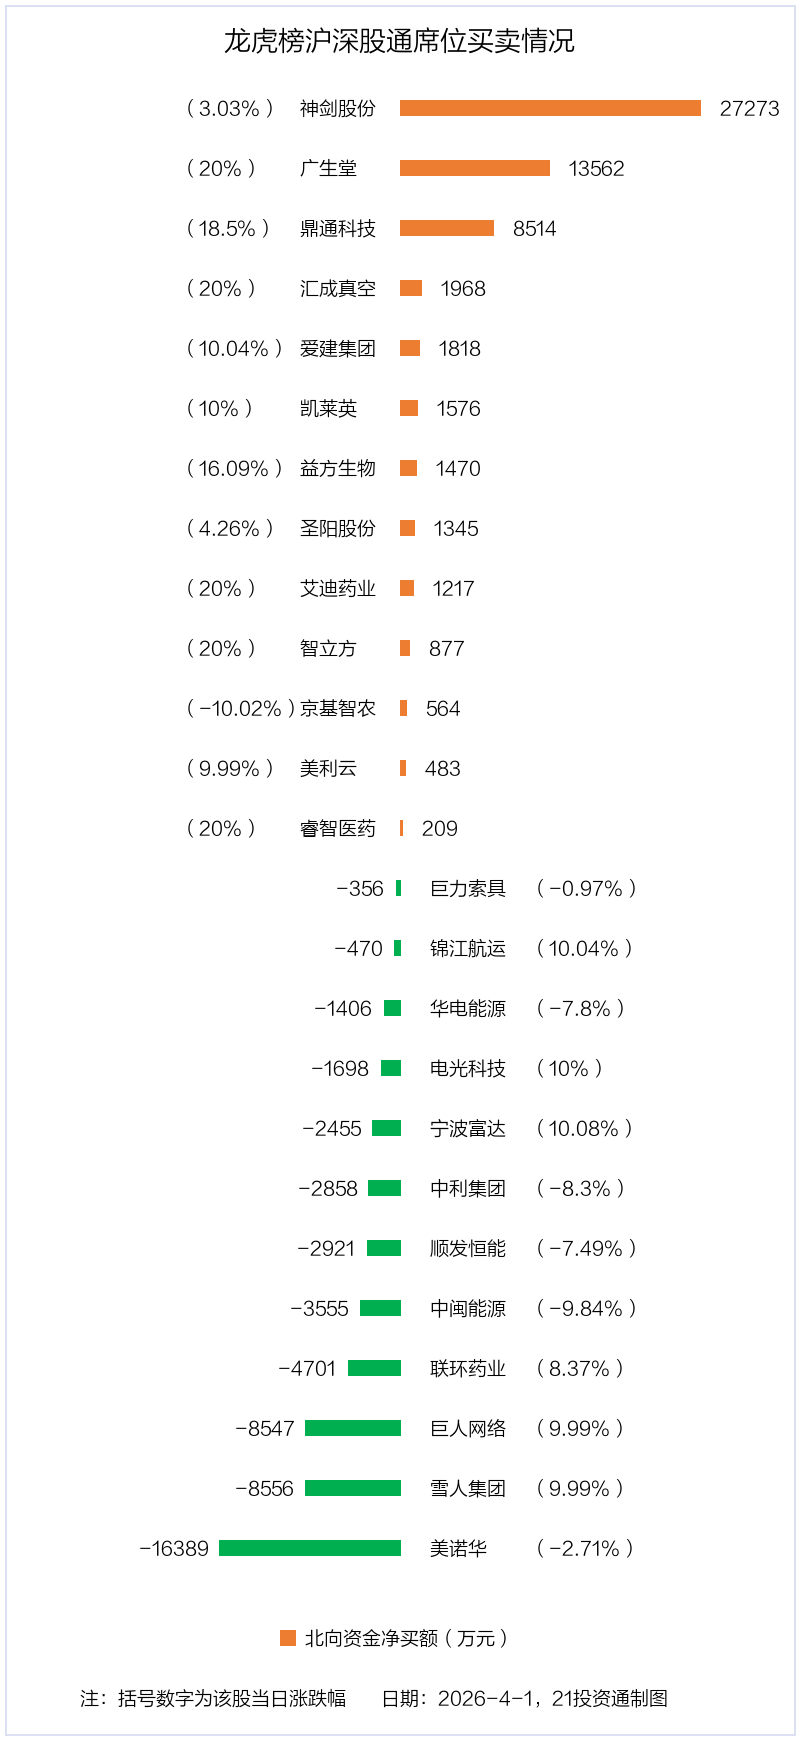
Task: Select the 京基智农 stock name
Action: [x=338, y=709]
